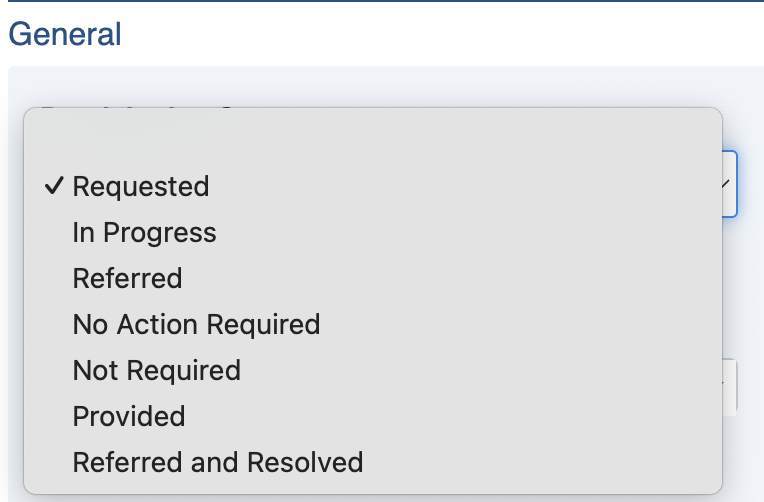The image size is (764, 502).
Task: Open the lower partially hidden dropdown
Action: pos(729,386)
